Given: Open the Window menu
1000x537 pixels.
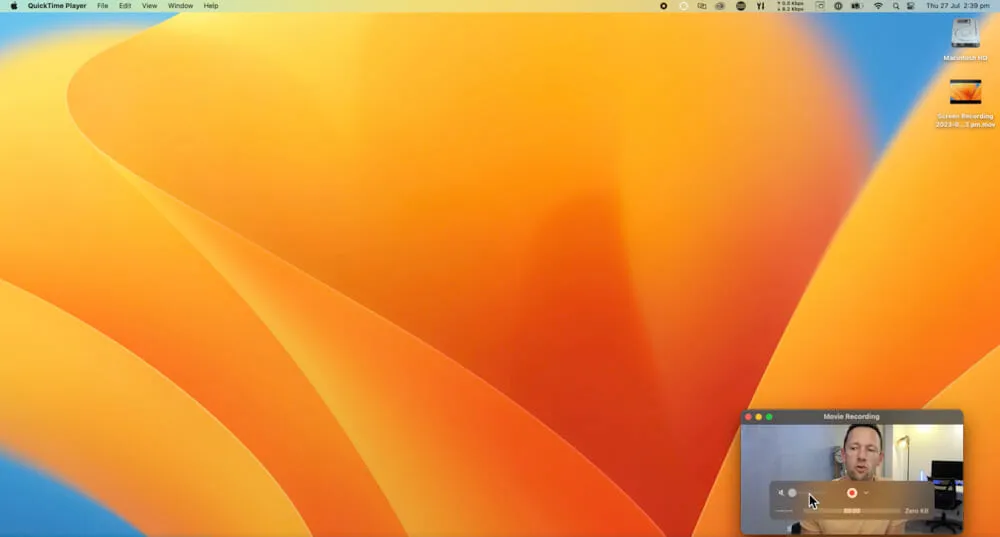Looking at the screenshot, I should pyautogui.click(x=180, y=6).
